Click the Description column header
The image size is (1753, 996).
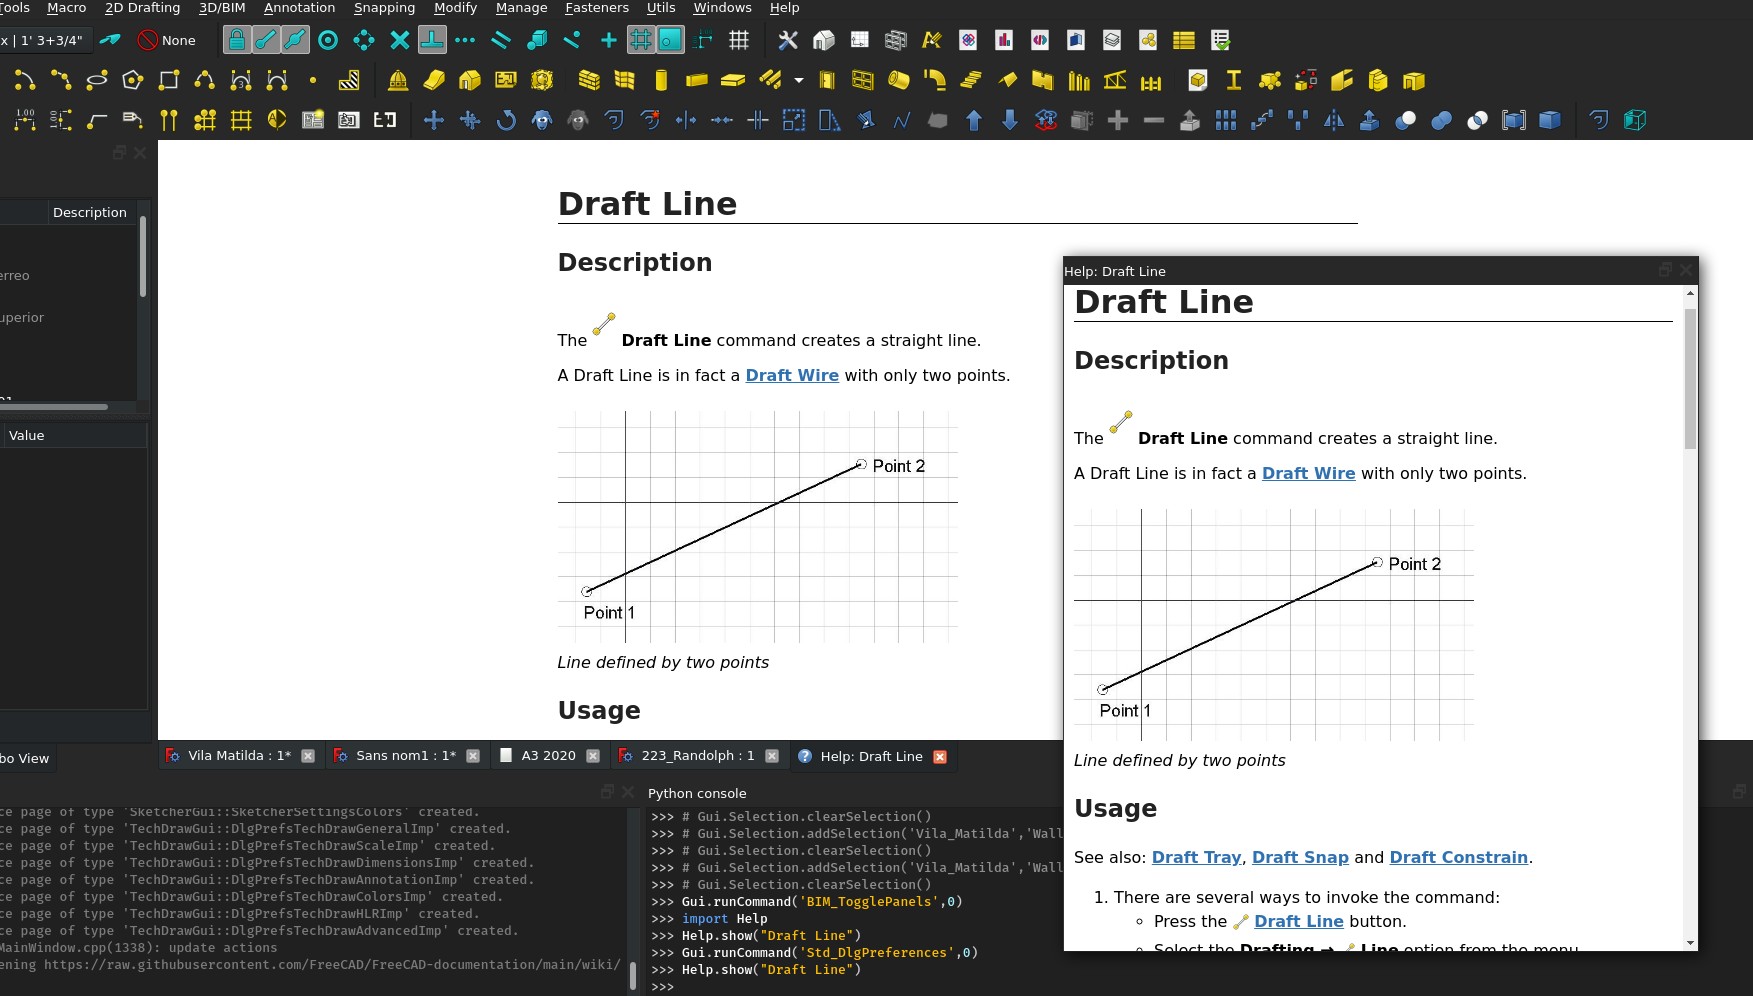pyautogui.click(x=90, y=212)
